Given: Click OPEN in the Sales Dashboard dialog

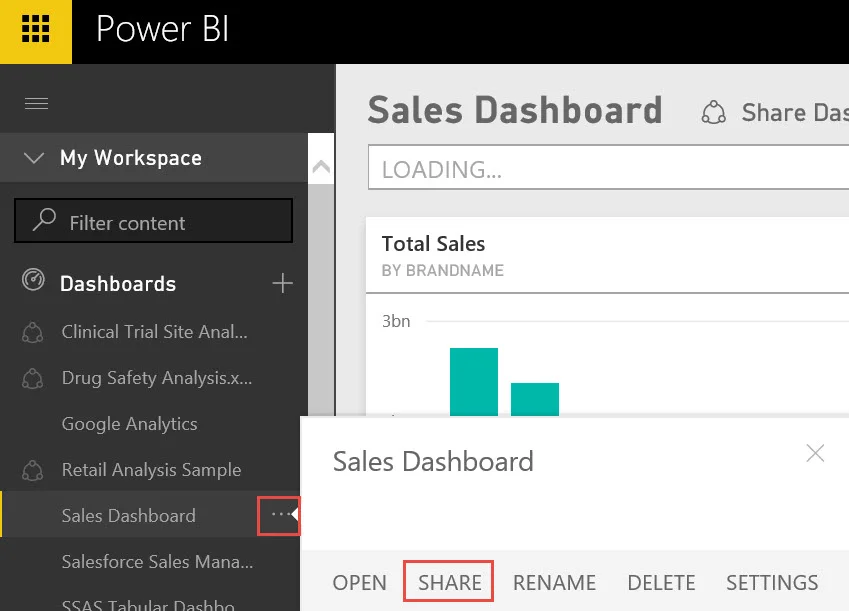Looking at the screenshot, I should pyautogui.click(x=359, y=582).
